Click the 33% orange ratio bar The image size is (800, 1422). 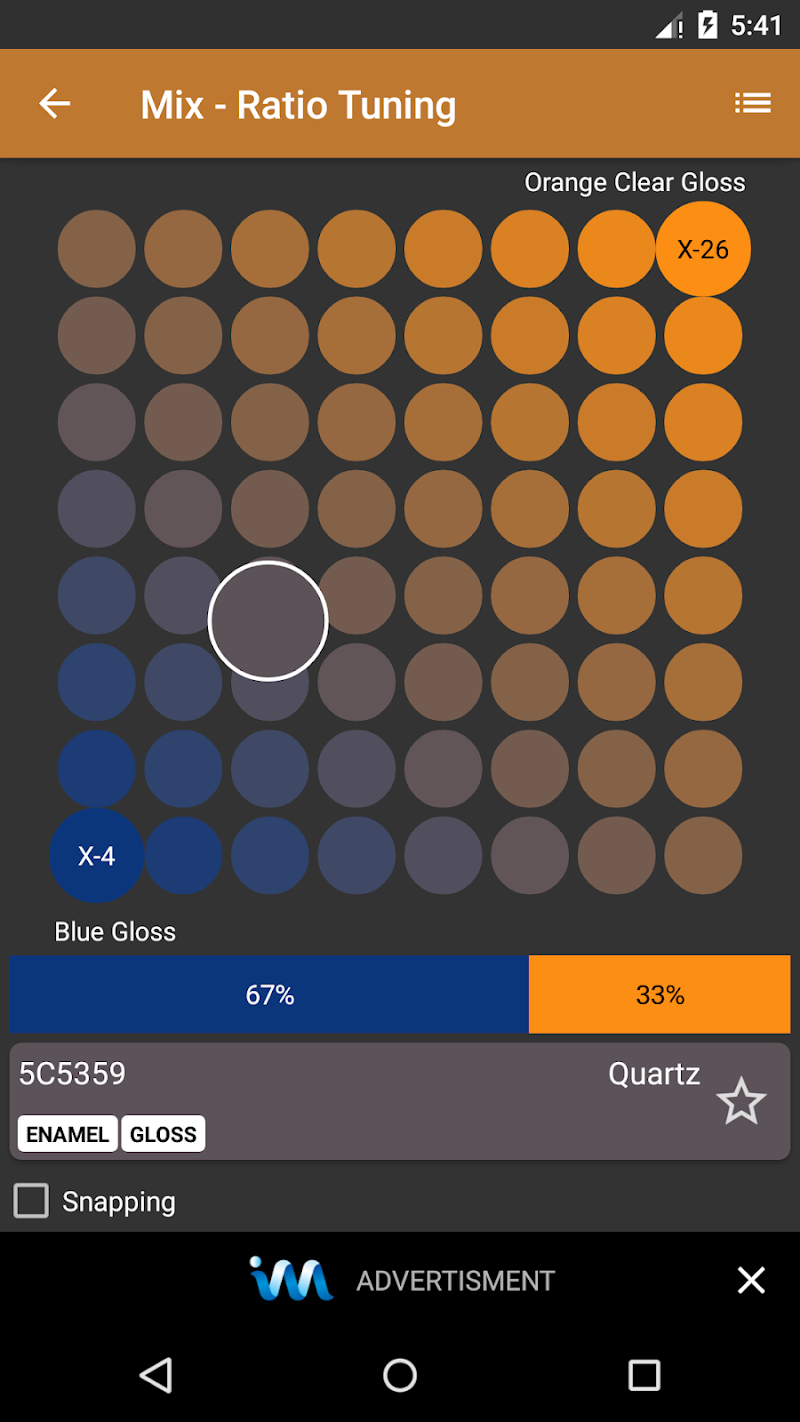coord(660,994)
